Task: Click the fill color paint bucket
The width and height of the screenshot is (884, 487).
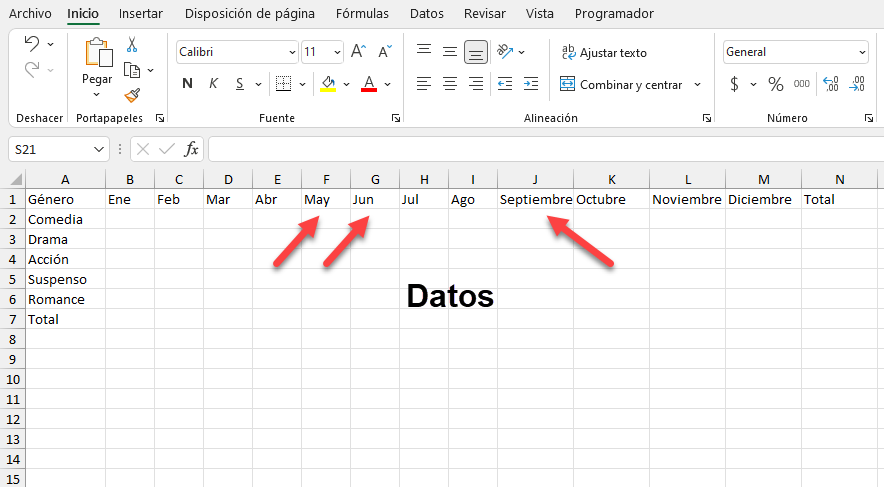Action: tap(328, 84)
